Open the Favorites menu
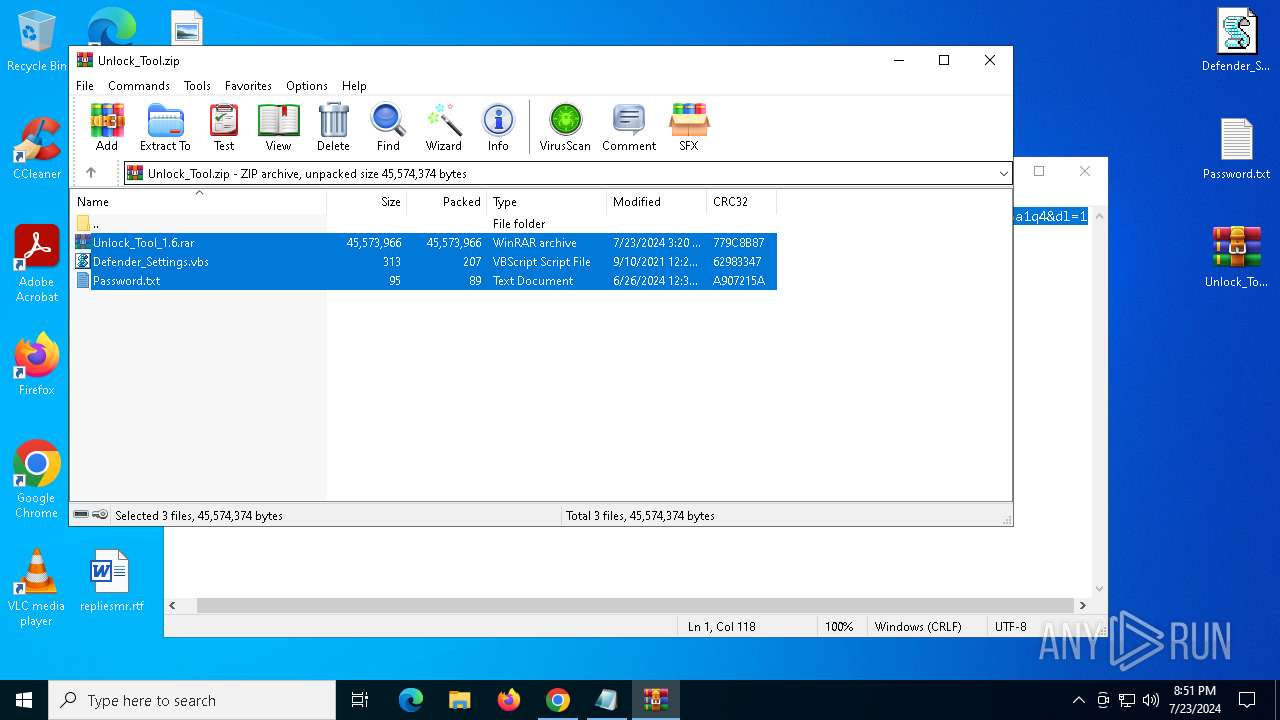 click(248, 86)
